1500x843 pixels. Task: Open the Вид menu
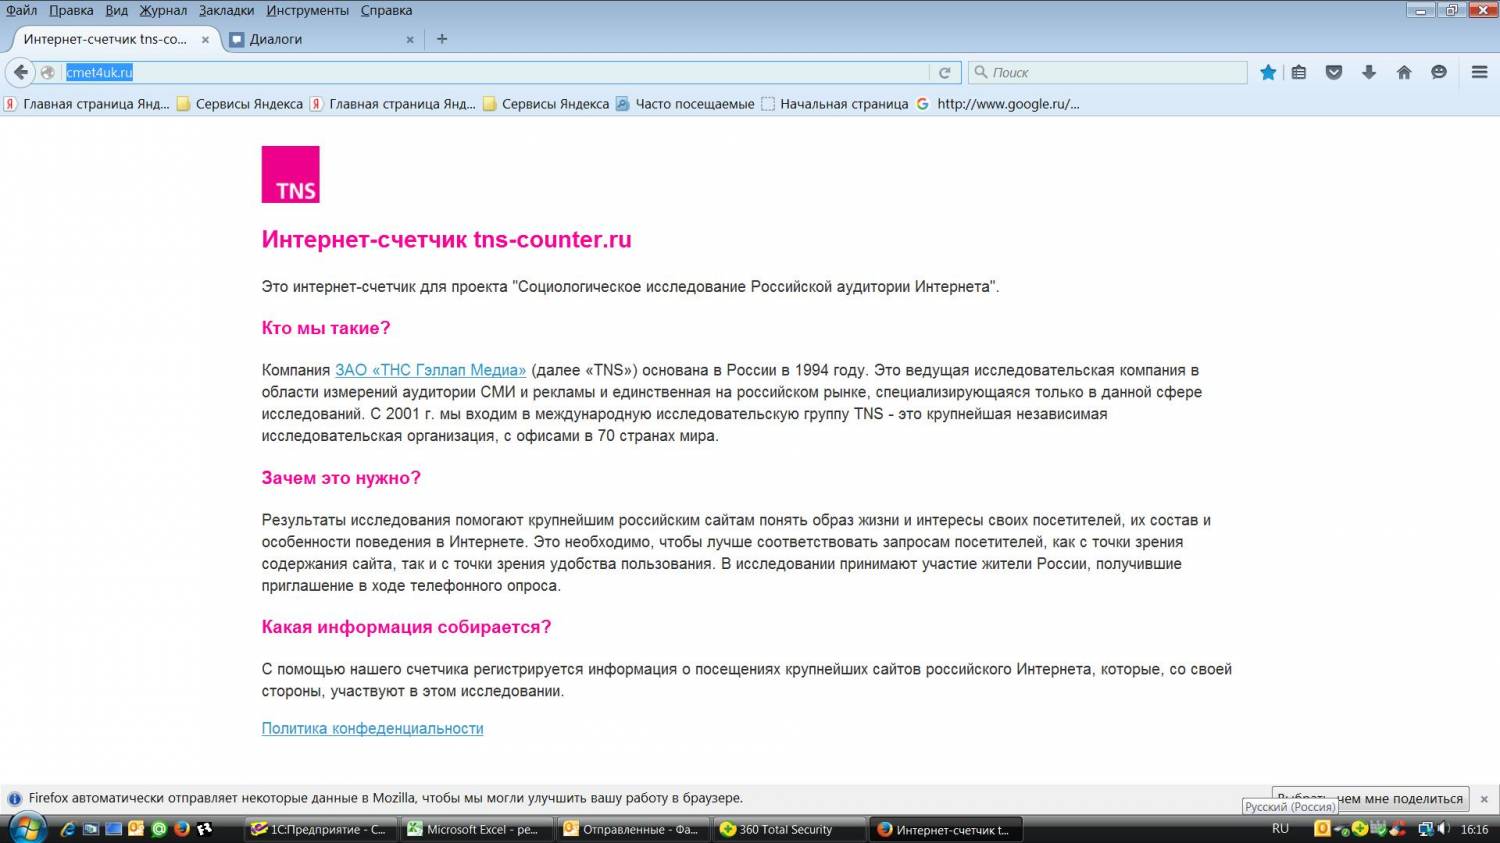point(117,10)
